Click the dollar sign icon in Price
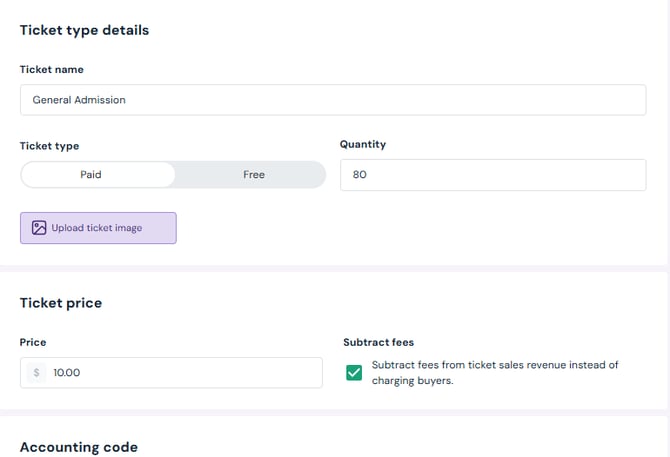The image size is (670, 457). pyautogui.click(x=37, y=373)
